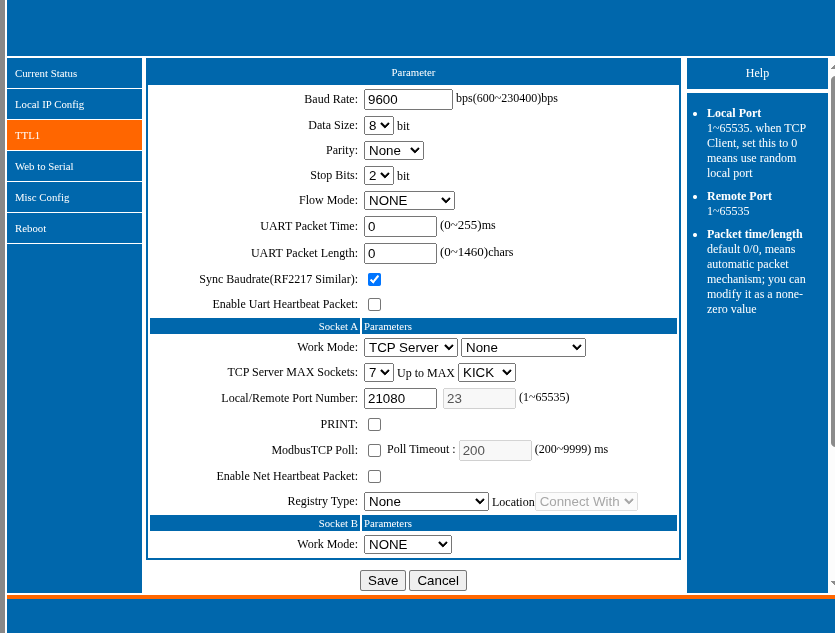Change Socket A Work Mode from TCP Server
835x633 pixels.
[x=410, y=347]
